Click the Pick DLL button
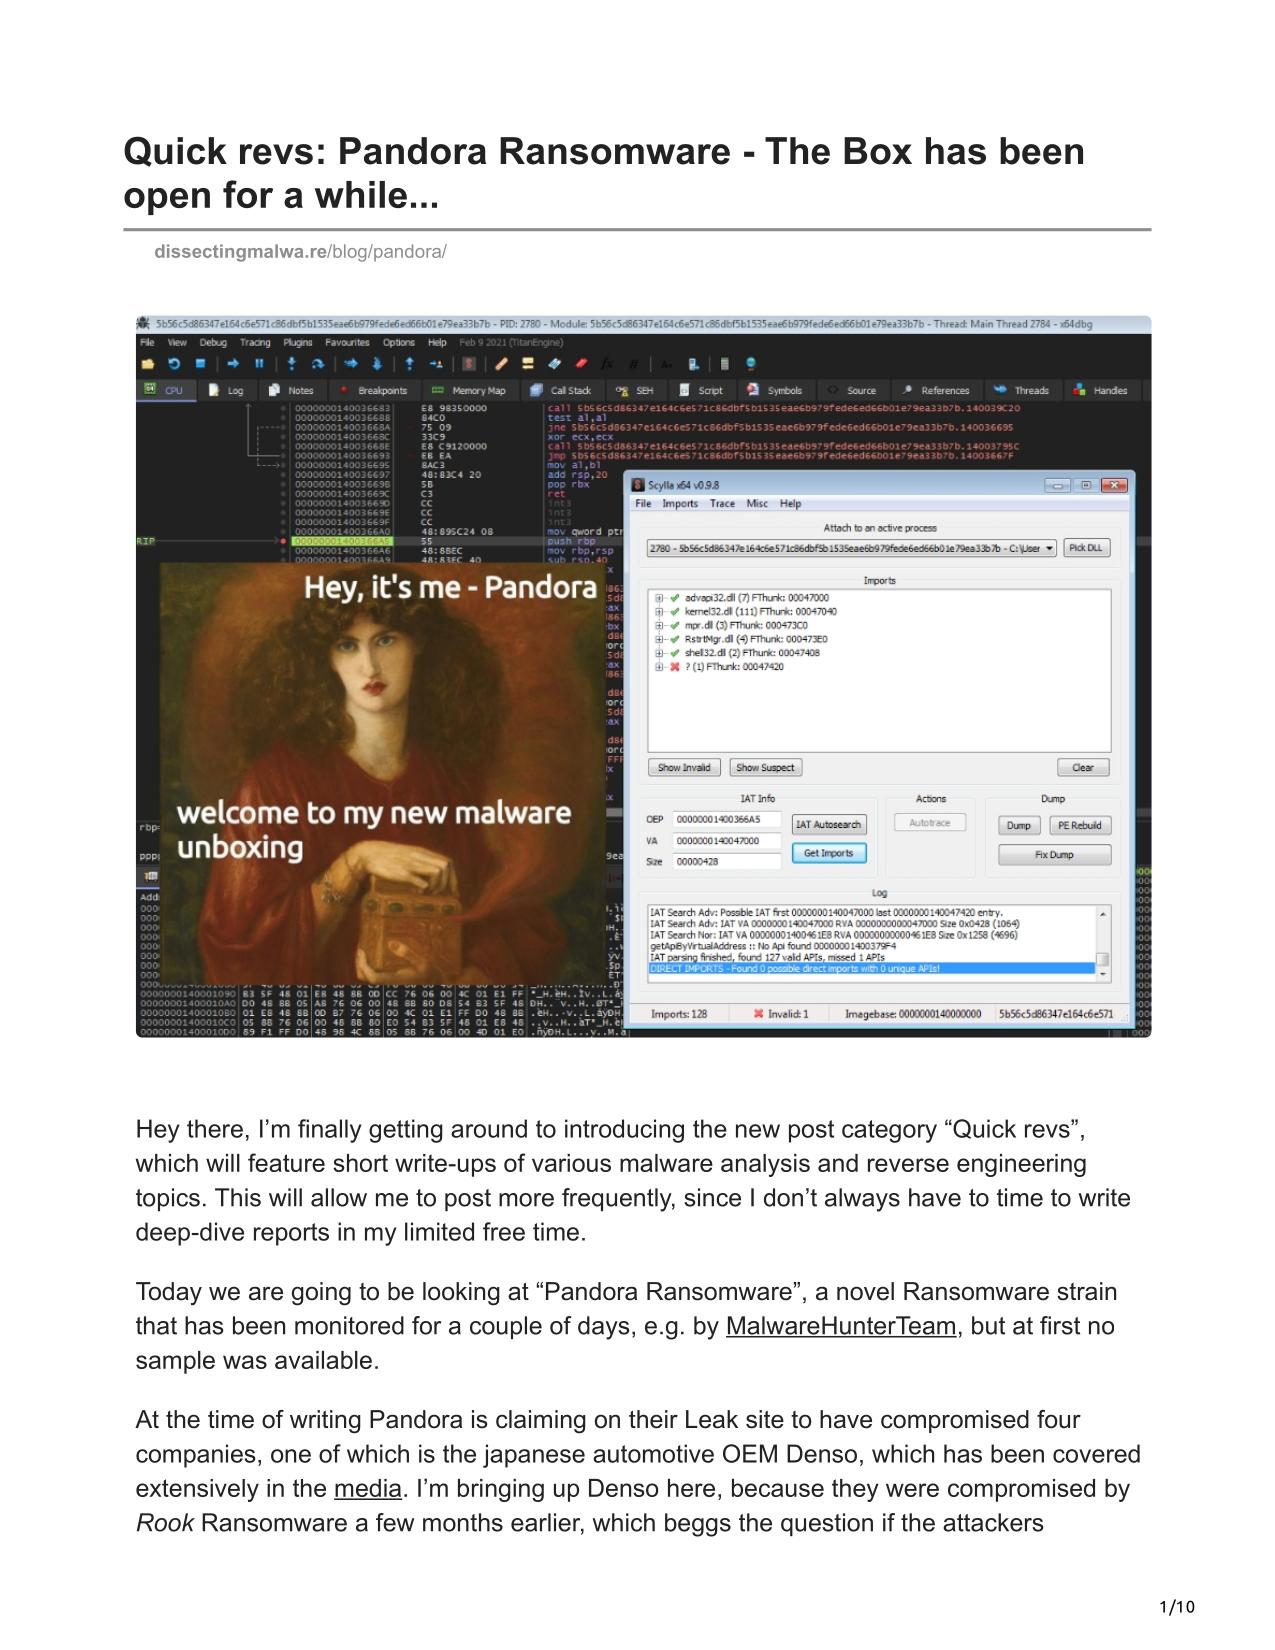Screen dimensions: 1275x1650 click(1086, 548)
